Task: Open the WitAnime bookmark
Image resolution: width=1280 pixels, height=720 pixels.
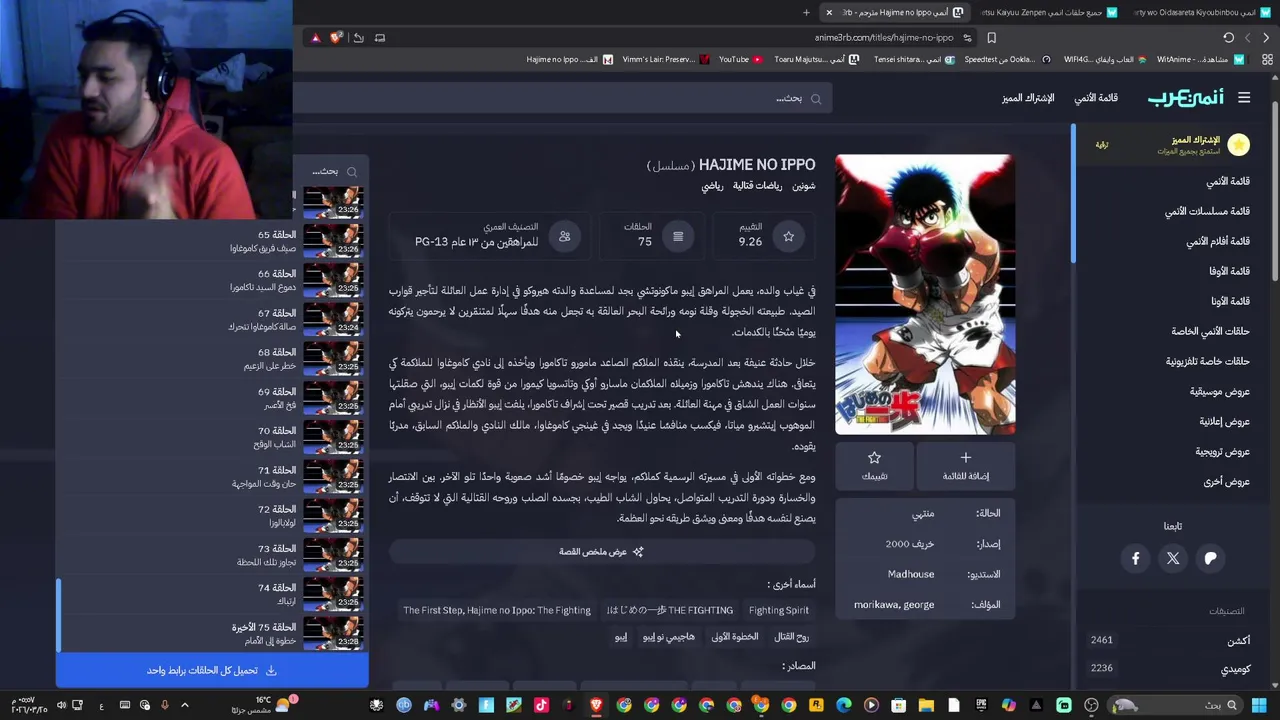Action: pos(1200,59)
